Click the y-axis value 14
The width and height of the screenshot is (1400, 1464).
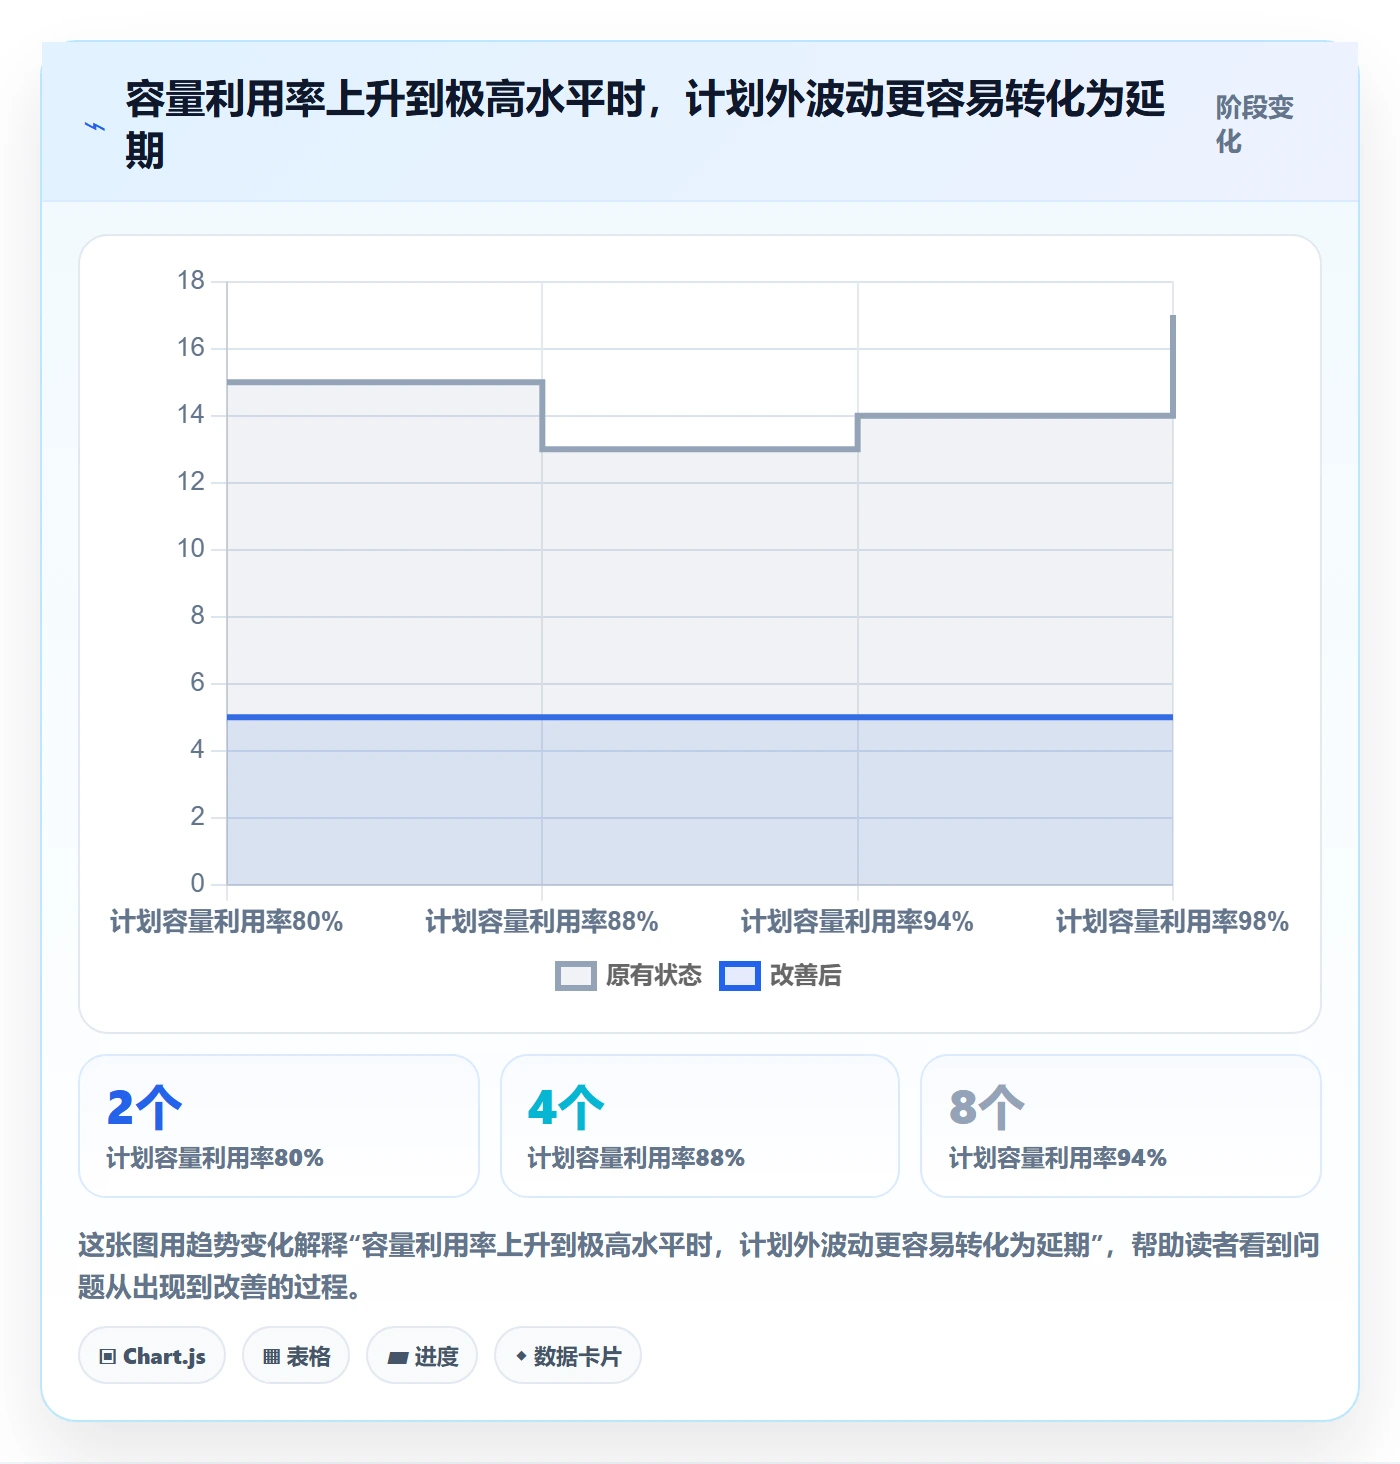(x=191, y=415)
